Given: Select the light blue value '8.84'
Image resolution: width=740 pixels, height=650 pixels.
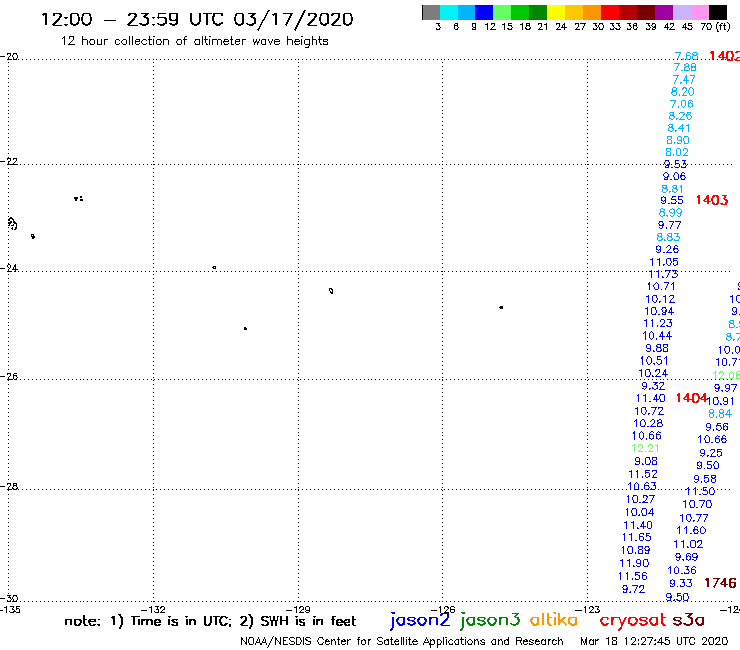Looking at the screenshot, I should (720, 414).
